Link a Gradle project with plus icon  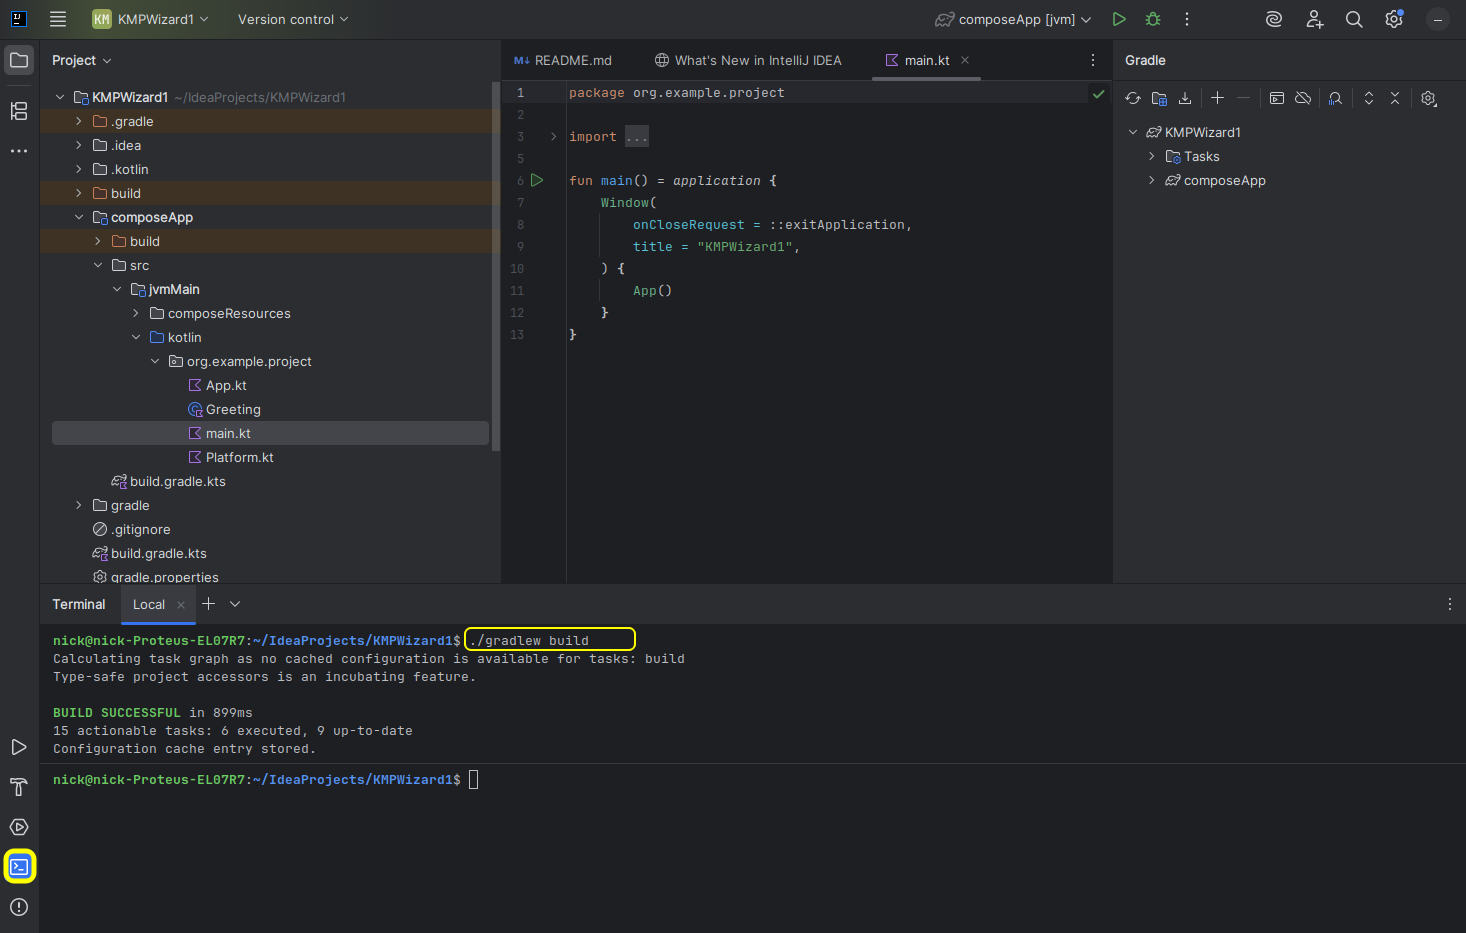pyautogui.click(x=1217, y=98)
